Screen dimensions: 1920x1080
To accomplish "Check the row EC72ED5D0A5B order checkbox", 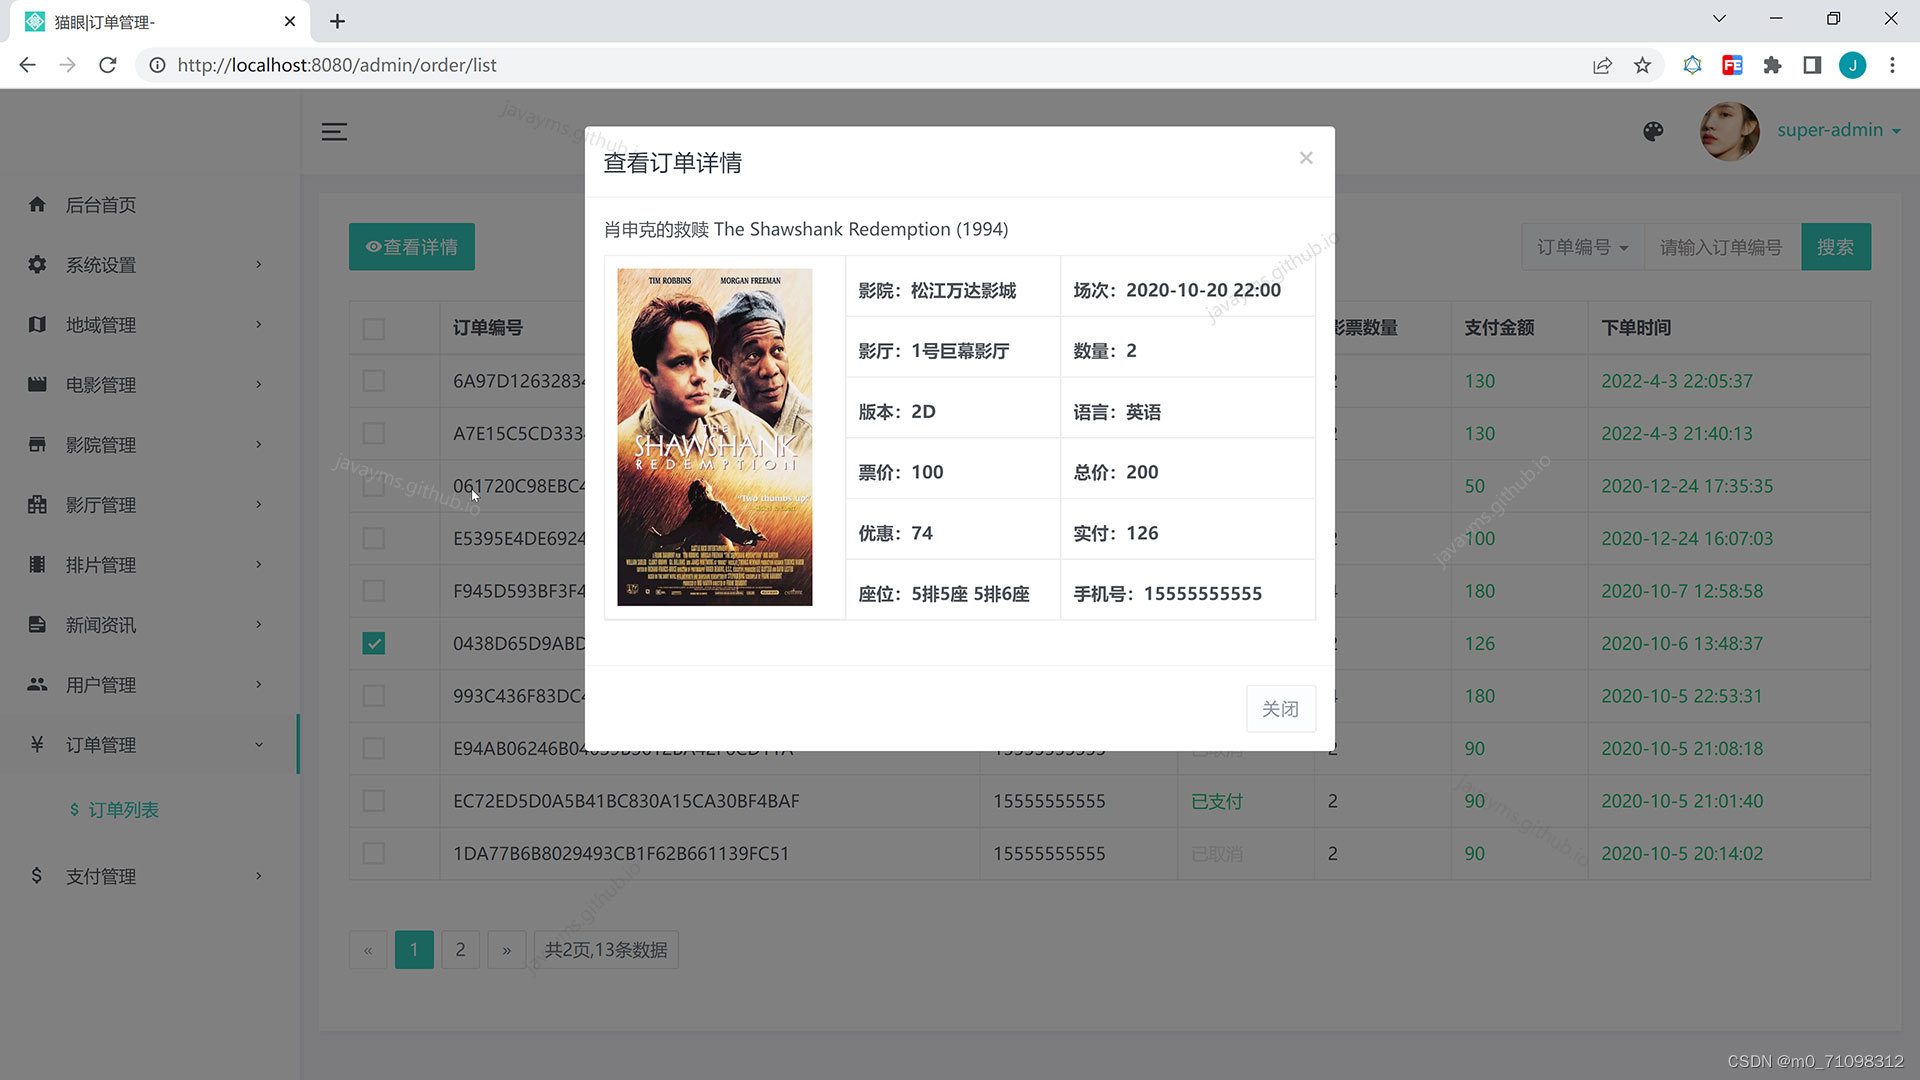I will [374, 801].
